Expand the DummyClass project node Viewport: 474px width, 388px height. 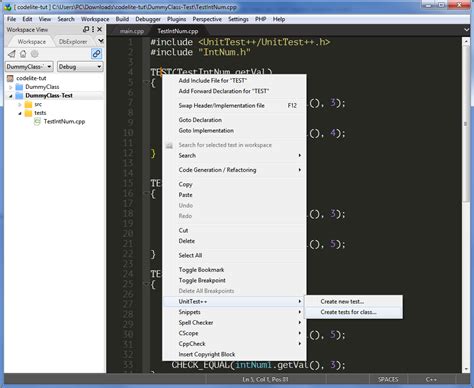coord(10,87)
